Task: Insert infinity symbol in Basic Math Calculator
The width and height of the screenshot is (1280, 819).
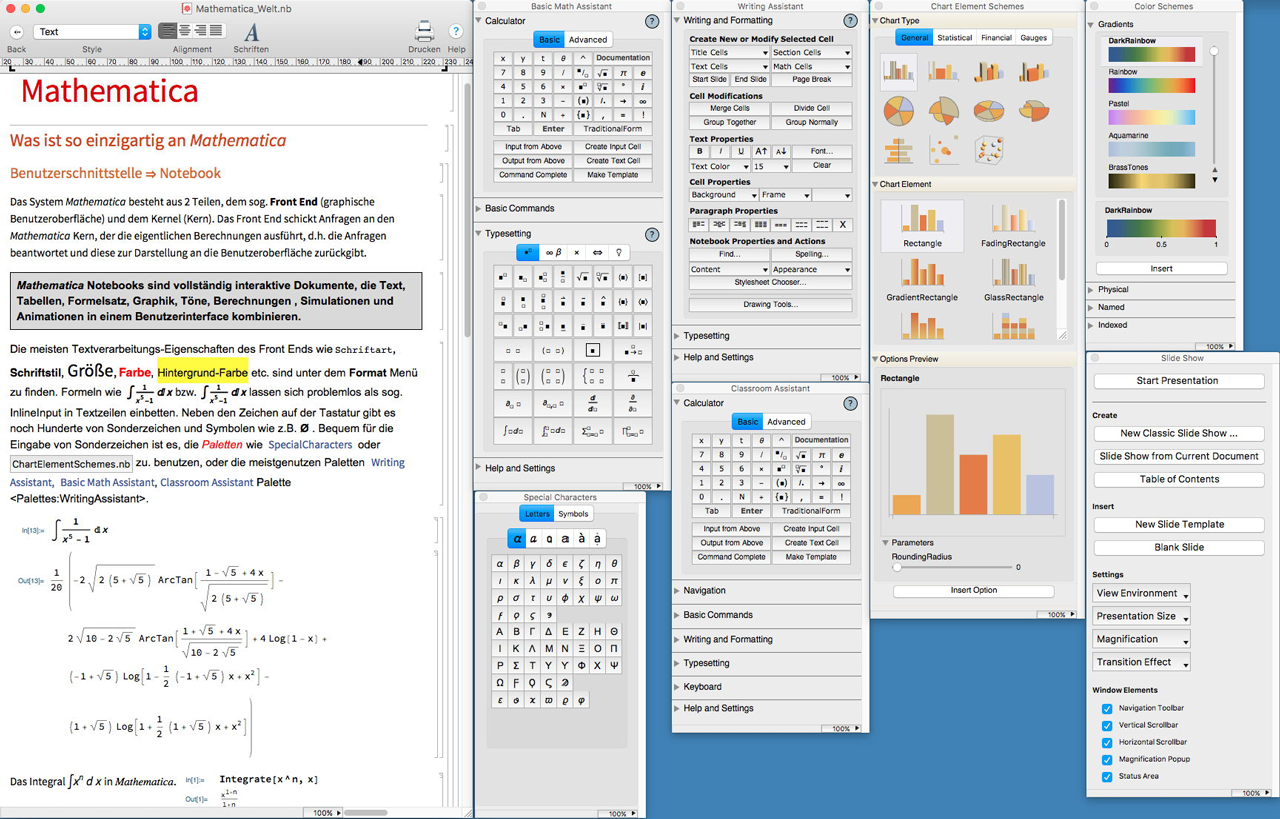Action: [643, 101]
